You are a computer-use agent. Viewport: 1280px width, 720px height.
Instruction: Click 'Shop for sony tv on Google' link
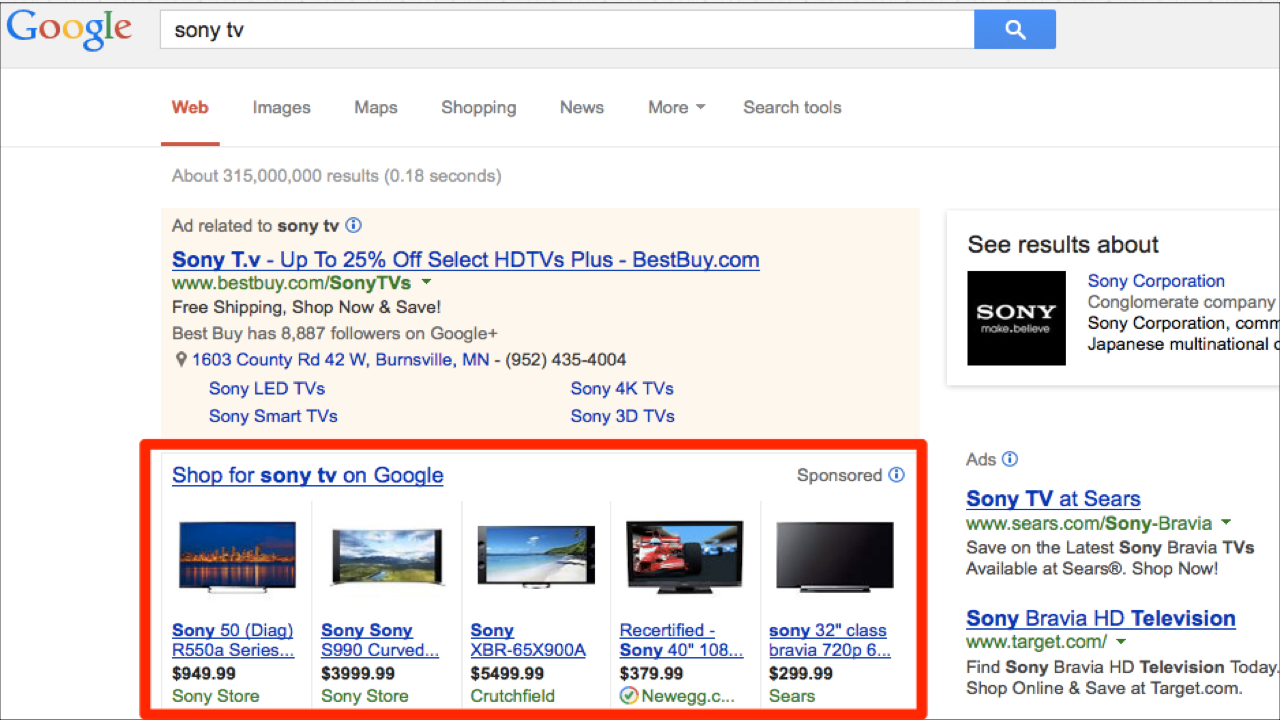point(307,475)
